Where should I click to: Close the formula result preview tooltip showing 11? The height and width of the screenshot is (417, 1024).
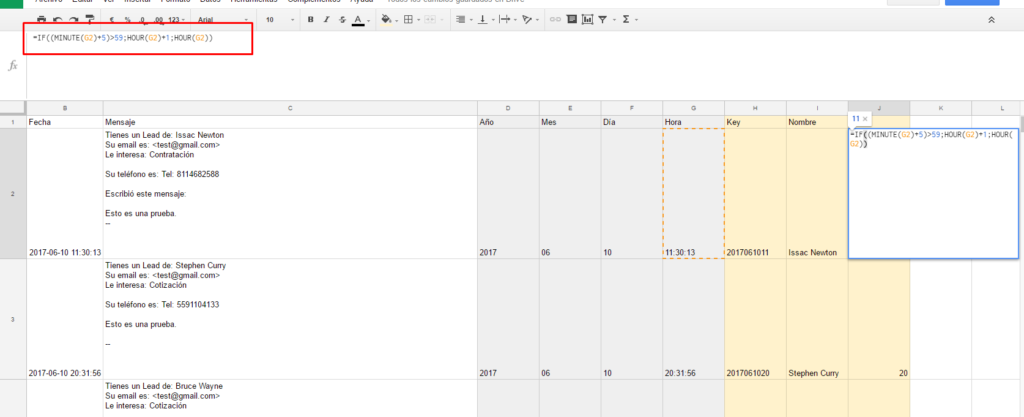click(x=865, y=119)
